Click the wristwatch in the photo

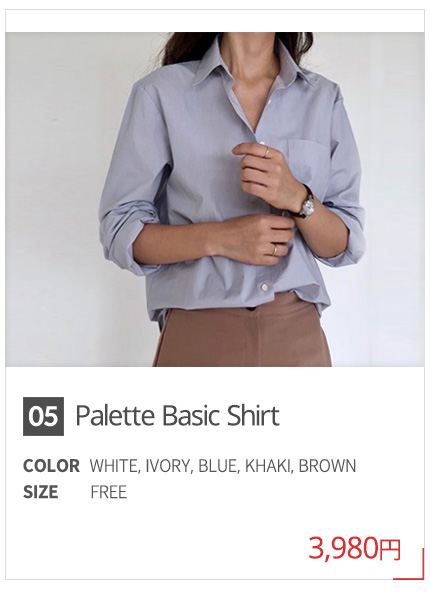pos(307,207)
